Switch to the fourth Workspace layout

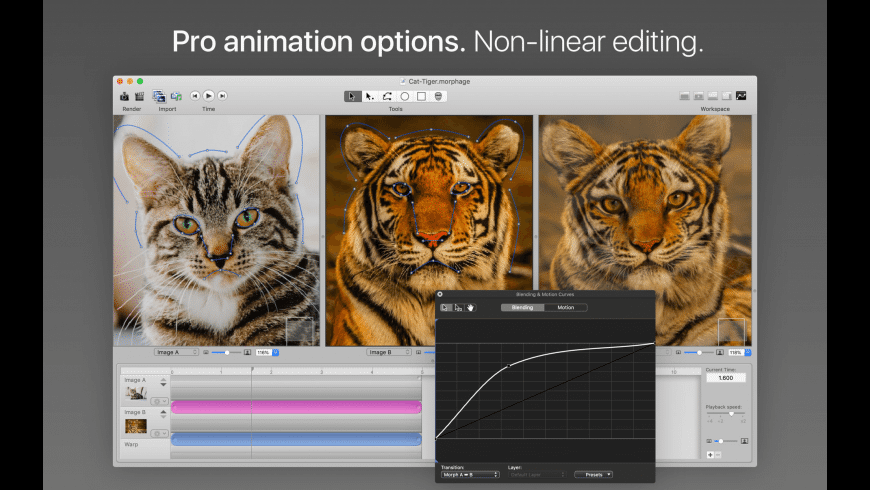click(x=727, y=97)
